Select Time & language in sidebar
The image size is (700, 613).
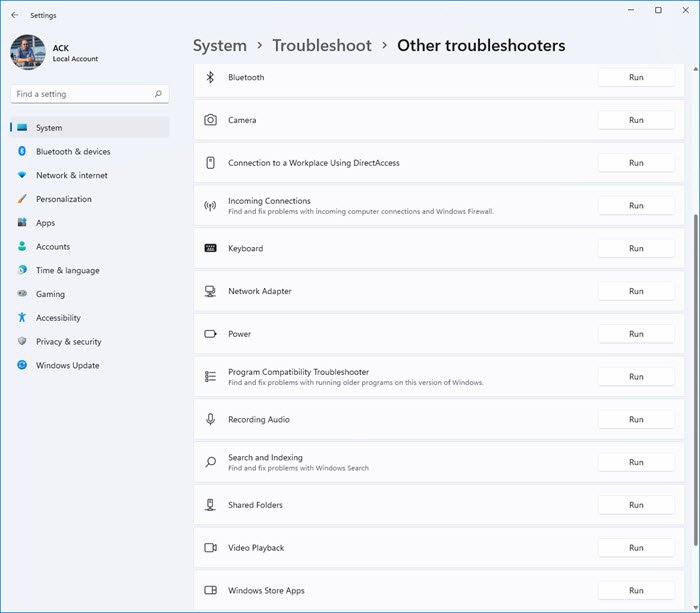[x=67, y=271]
